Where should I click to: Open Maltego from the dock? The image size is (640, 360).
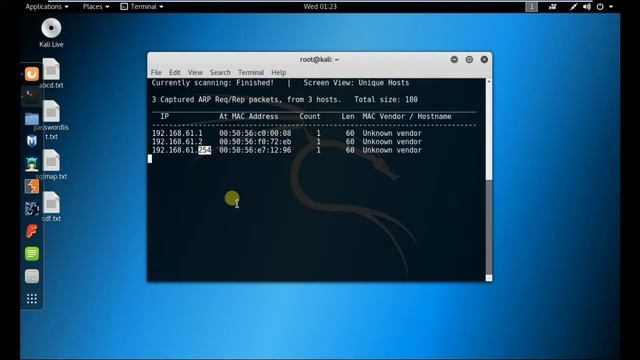32,209
